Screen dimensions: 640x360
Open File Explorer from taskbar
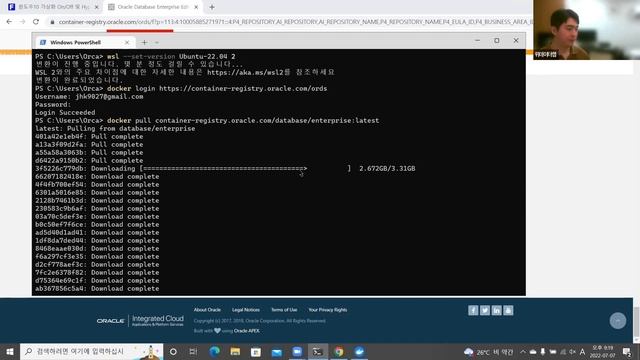click(235, 351)
